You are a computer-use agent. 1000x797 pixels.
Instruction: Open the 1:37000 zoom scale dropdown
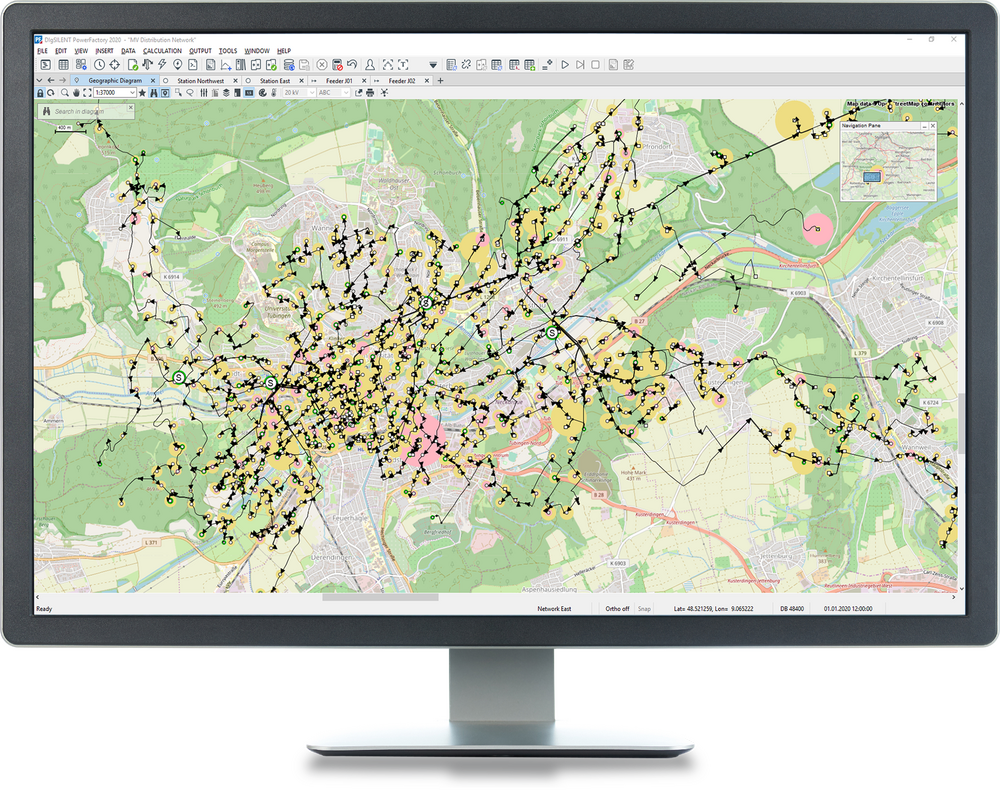132,93
